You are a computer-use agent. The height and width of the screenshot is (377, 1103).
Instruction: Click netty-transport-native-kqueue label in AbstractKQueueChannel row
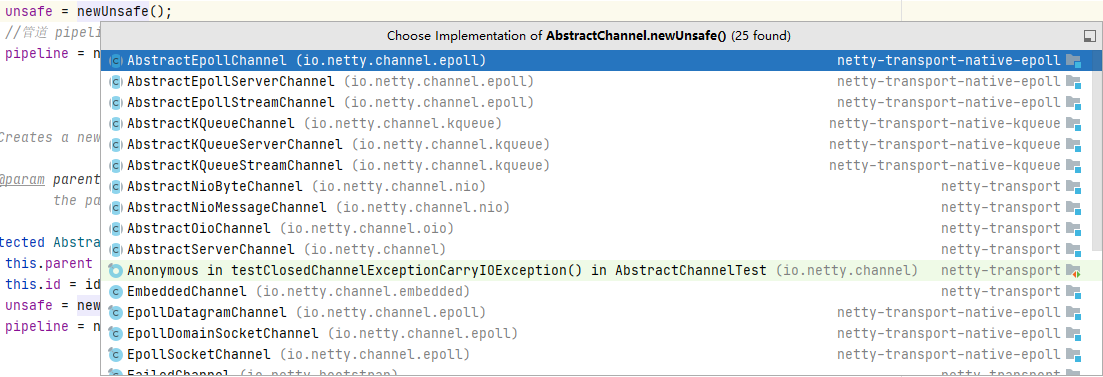944,124
